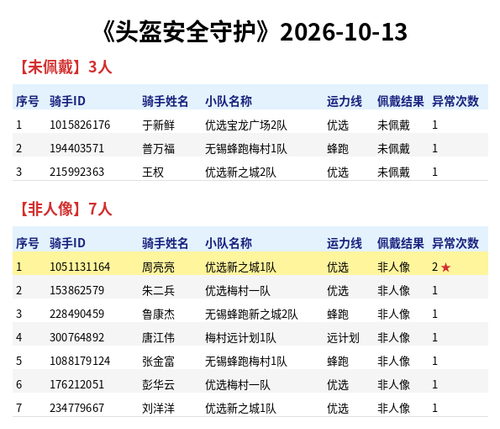Viewport: 500px width, 429px height.
Task: Click the 【非人像】7人 section heading
Action: point(66,209)
